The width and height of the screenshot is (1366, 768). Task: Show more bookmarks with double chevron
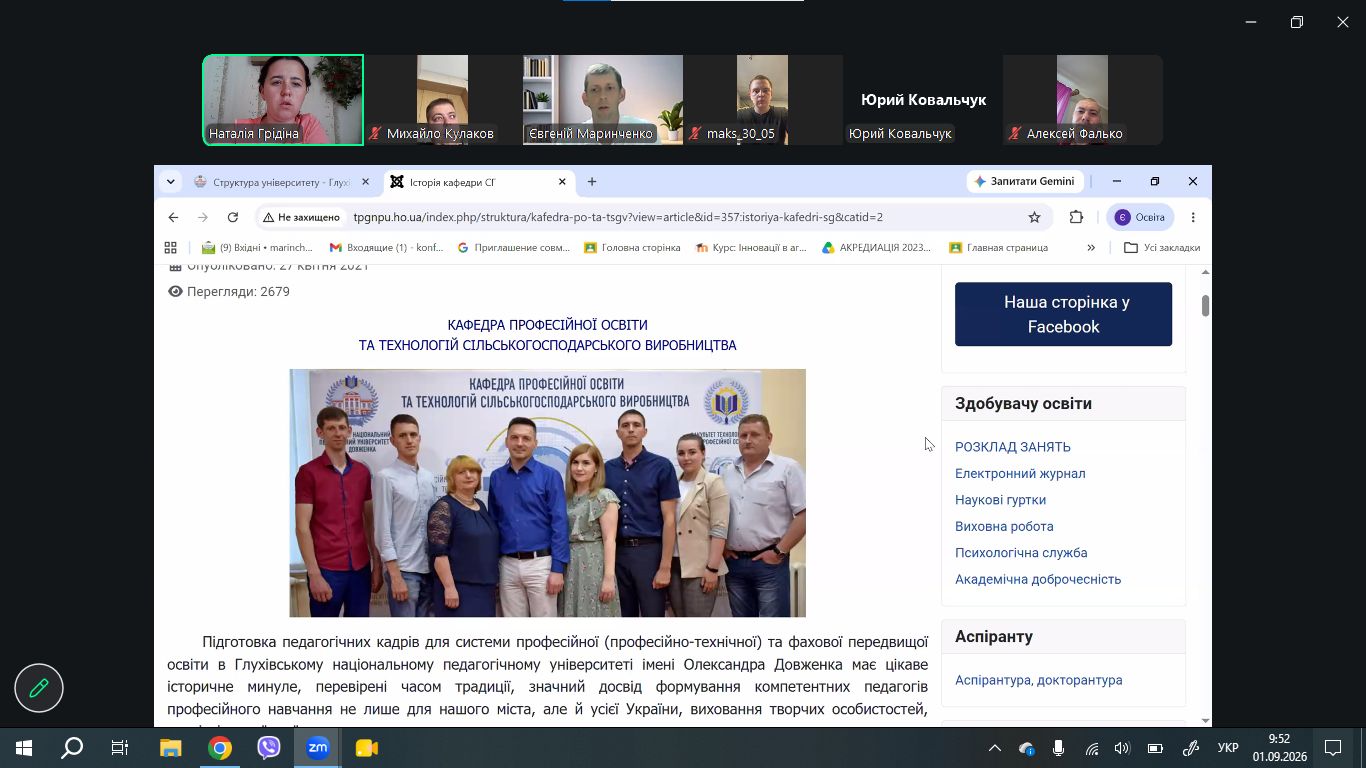(x=1091, y=247)
